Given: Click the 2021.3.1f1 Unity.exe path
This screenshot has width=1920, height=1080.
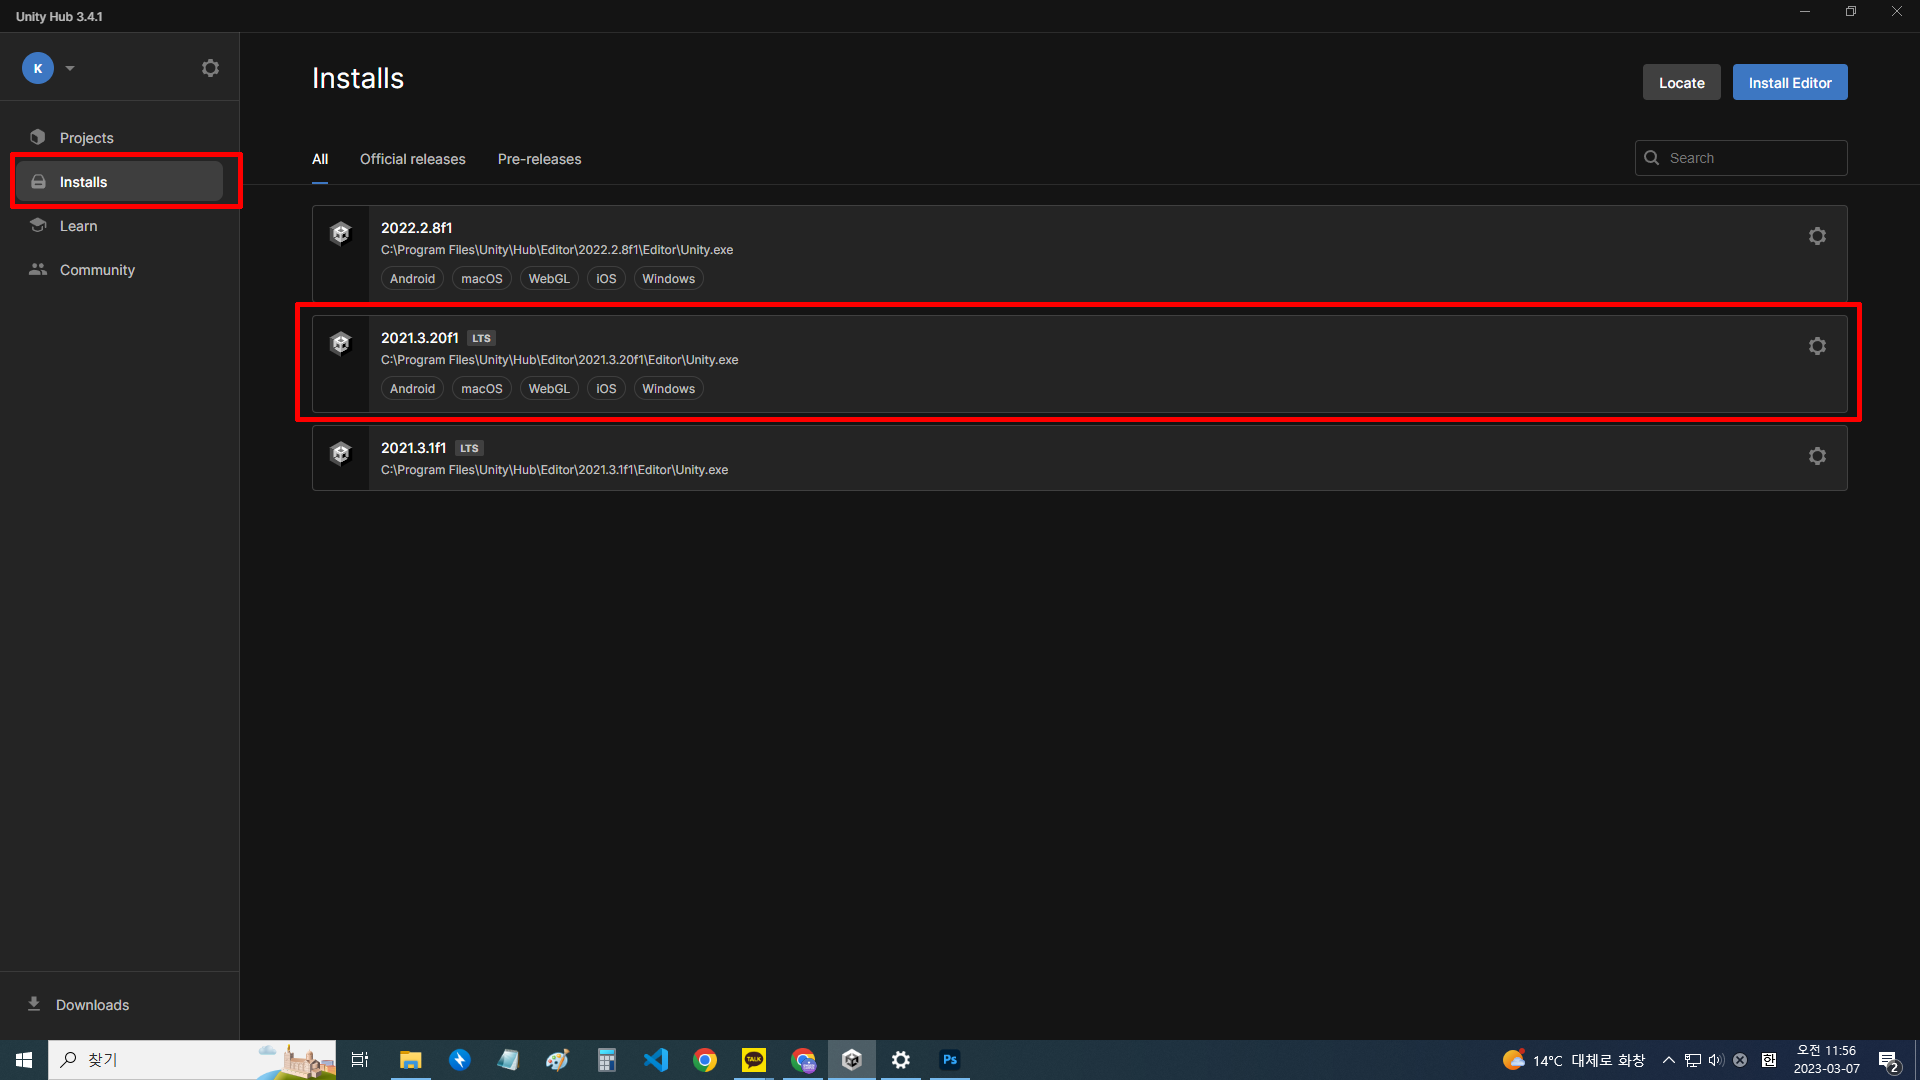Looking at the screenshot, I should 555,470.
